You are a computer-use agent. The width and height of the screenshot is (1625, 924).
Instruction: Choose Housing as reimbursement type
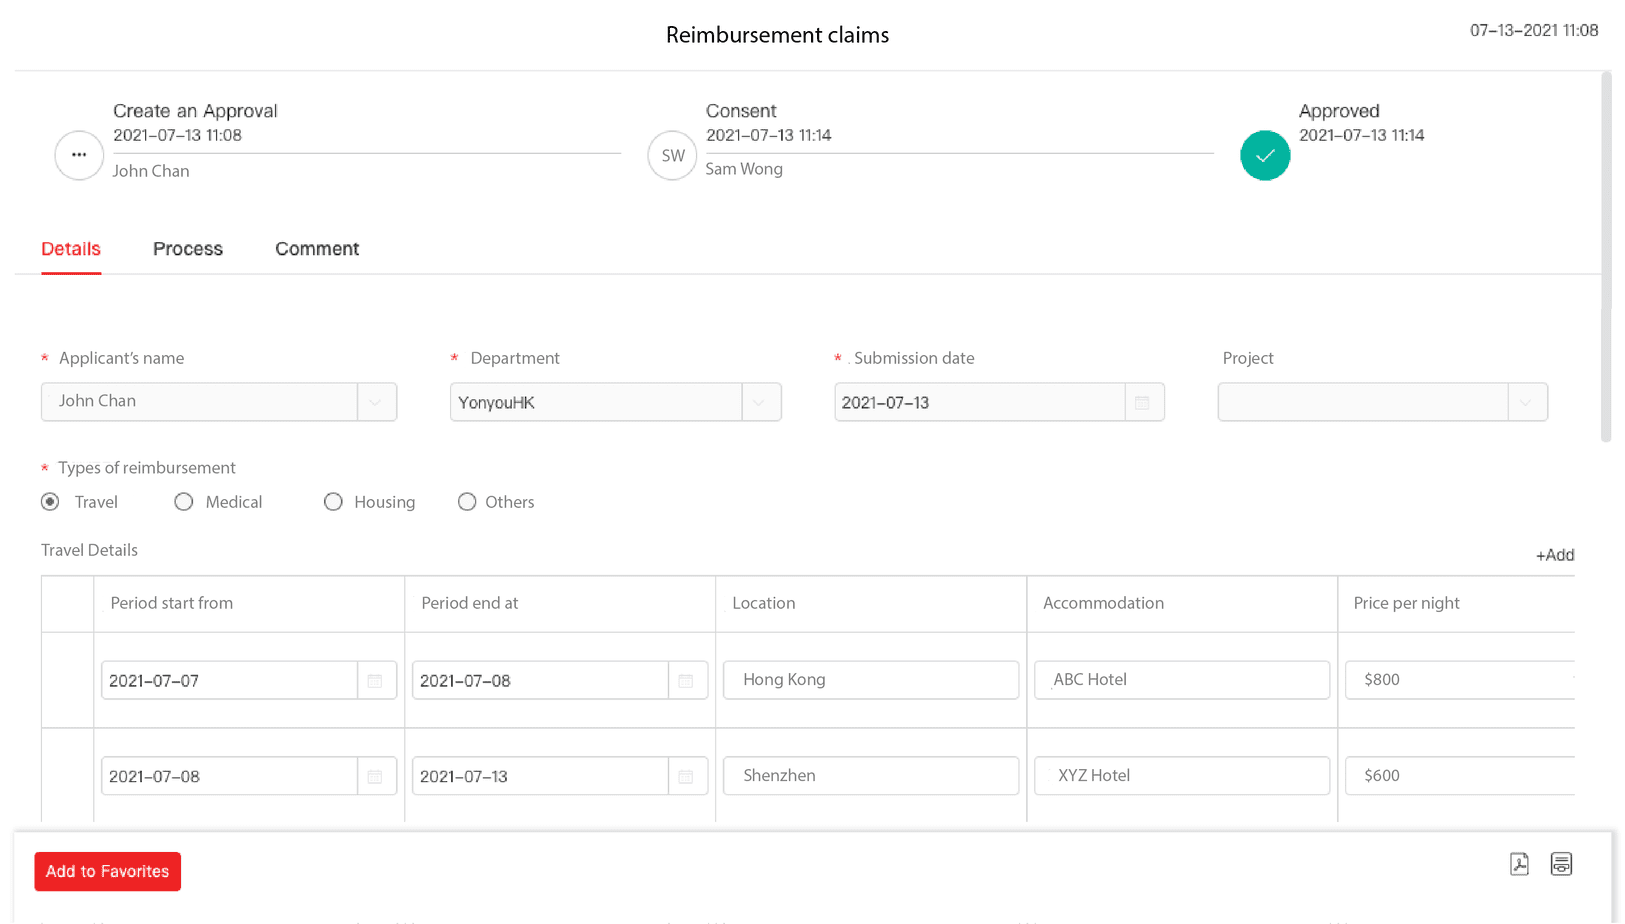tap(333, 502)
